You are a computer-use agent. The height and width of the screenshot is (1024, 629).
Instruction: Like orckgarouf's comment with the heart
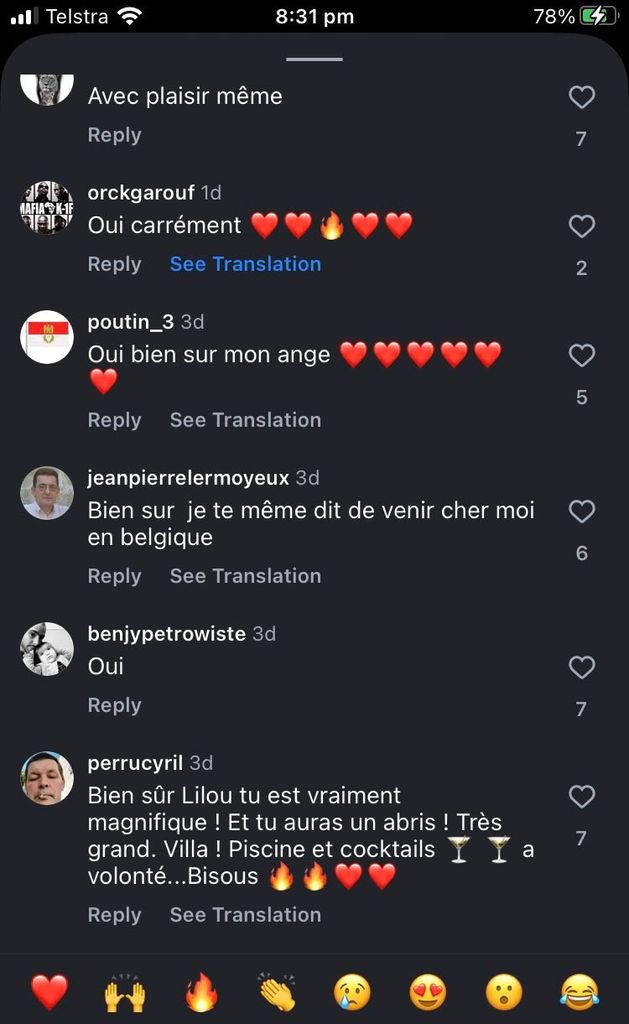(x=582, y=226)
